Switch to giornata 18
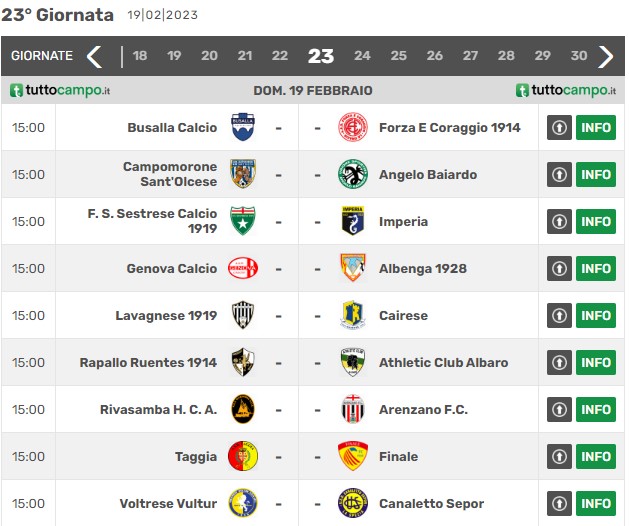 pos(140,55)
